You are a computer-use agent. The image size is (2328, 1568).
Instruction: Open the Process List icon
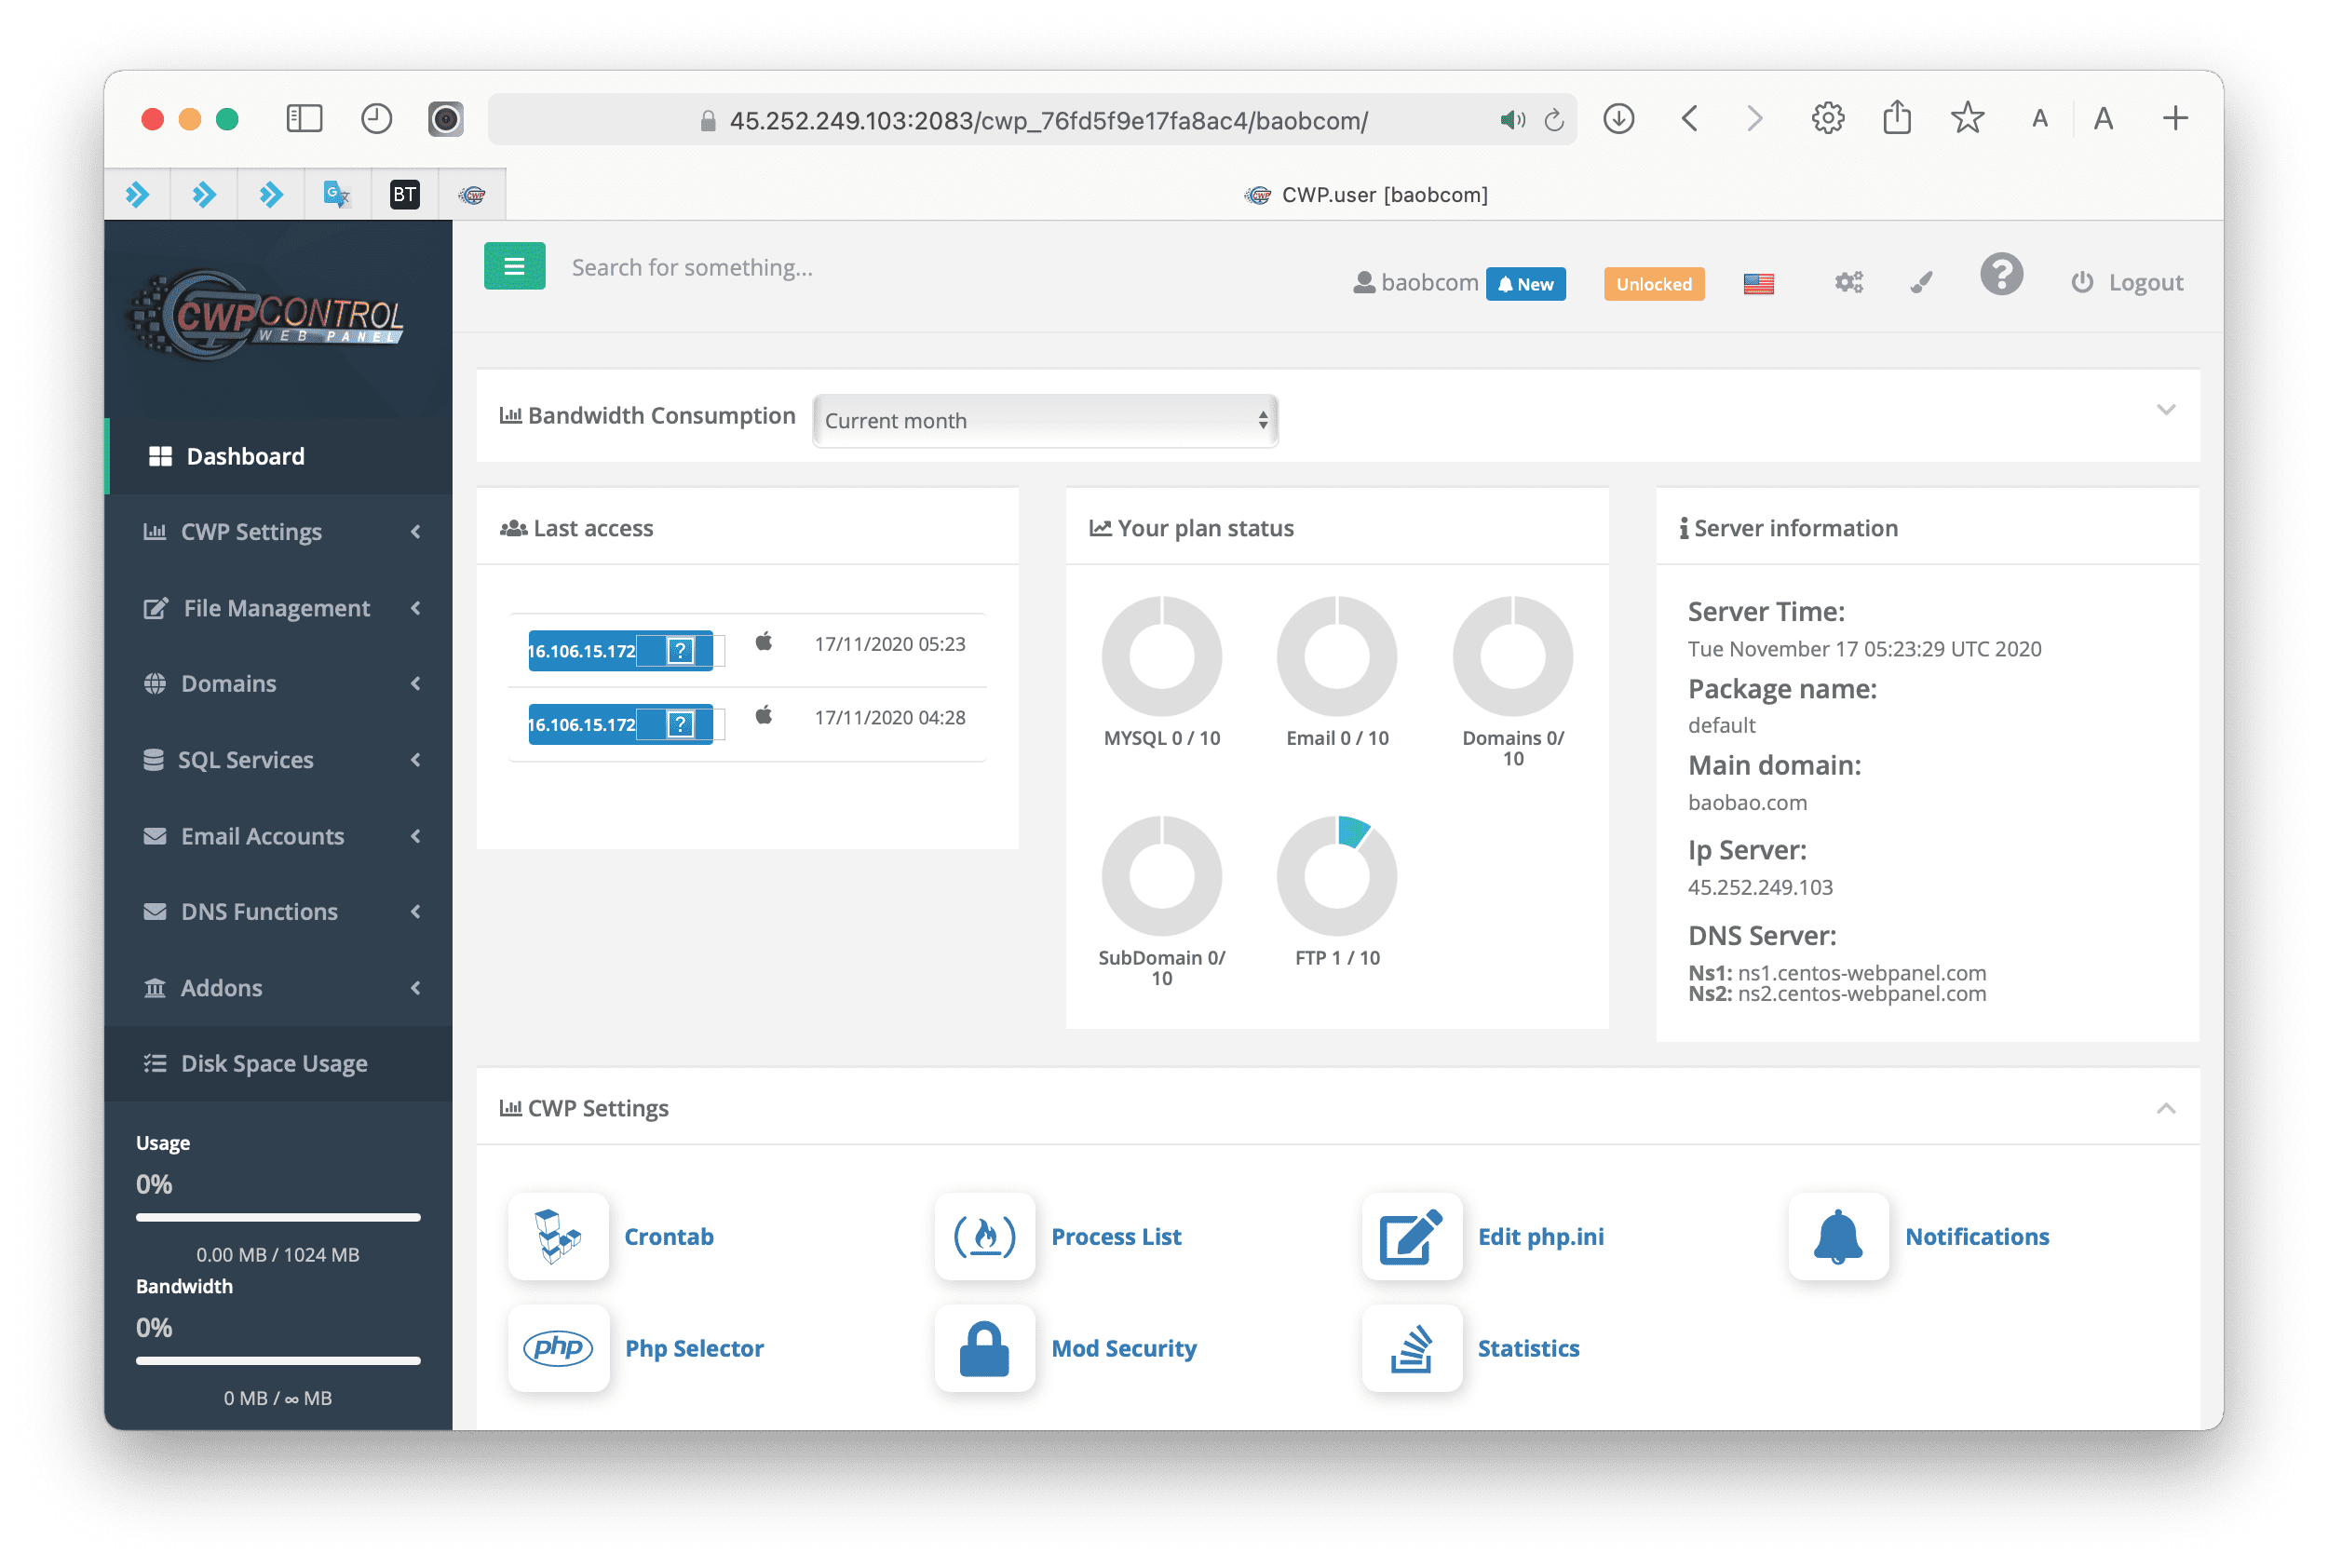click(984, 1237)
